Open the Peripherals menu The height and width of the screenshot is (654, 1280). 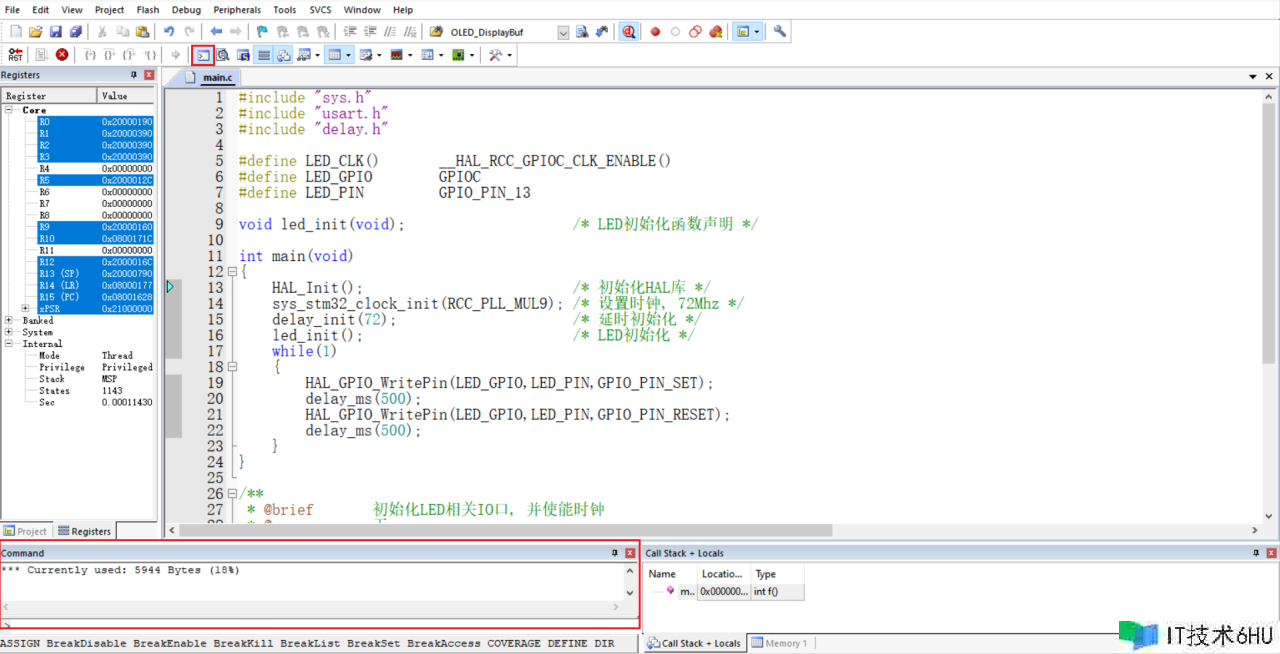(236, 10)
